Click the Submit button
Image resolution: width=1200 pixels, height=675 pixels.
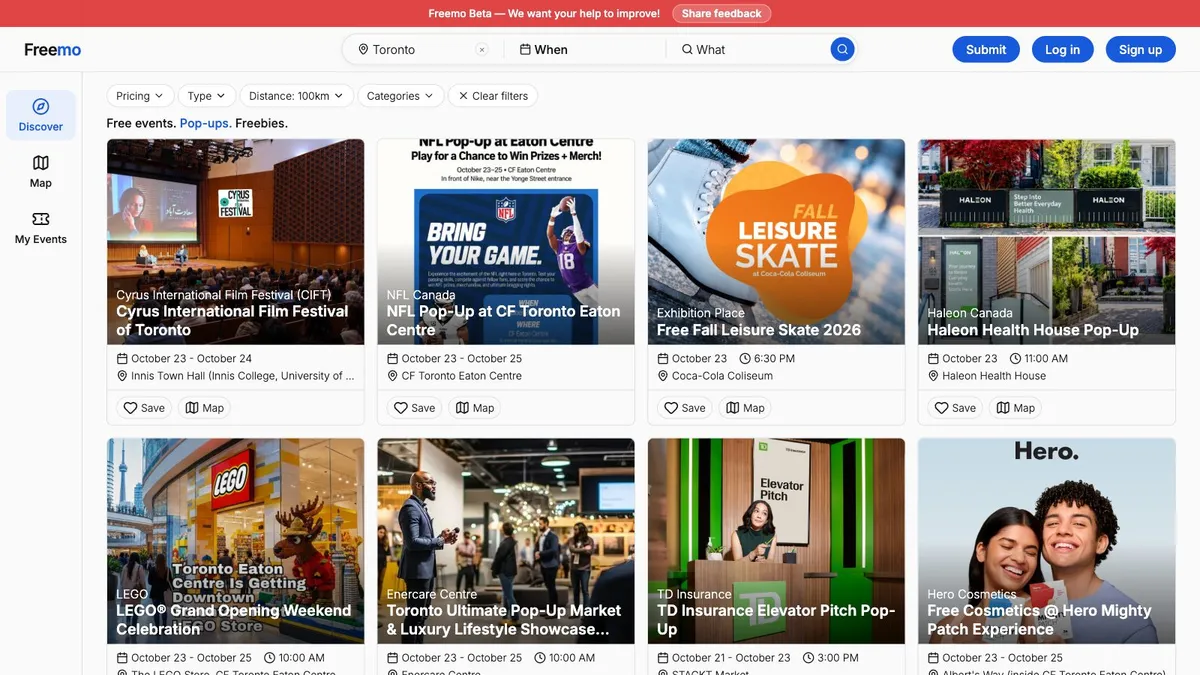click(986, 50)
